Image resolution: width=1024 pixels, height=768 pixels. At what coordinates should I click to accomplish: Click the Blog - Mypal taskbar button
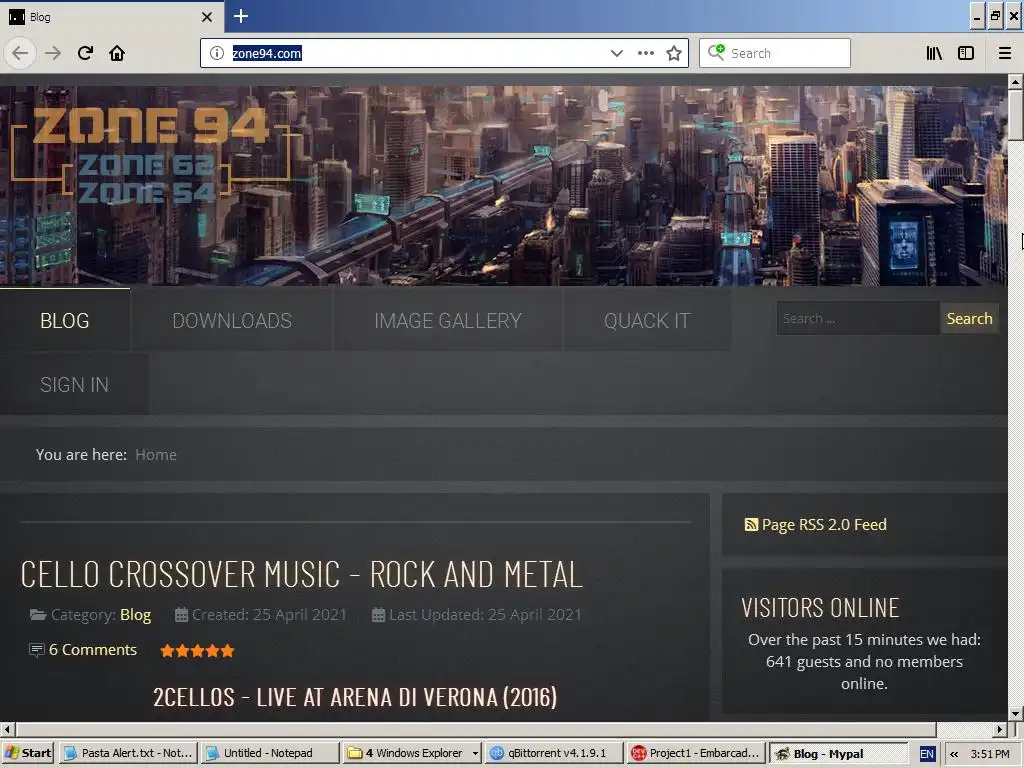tap(838, 754)
